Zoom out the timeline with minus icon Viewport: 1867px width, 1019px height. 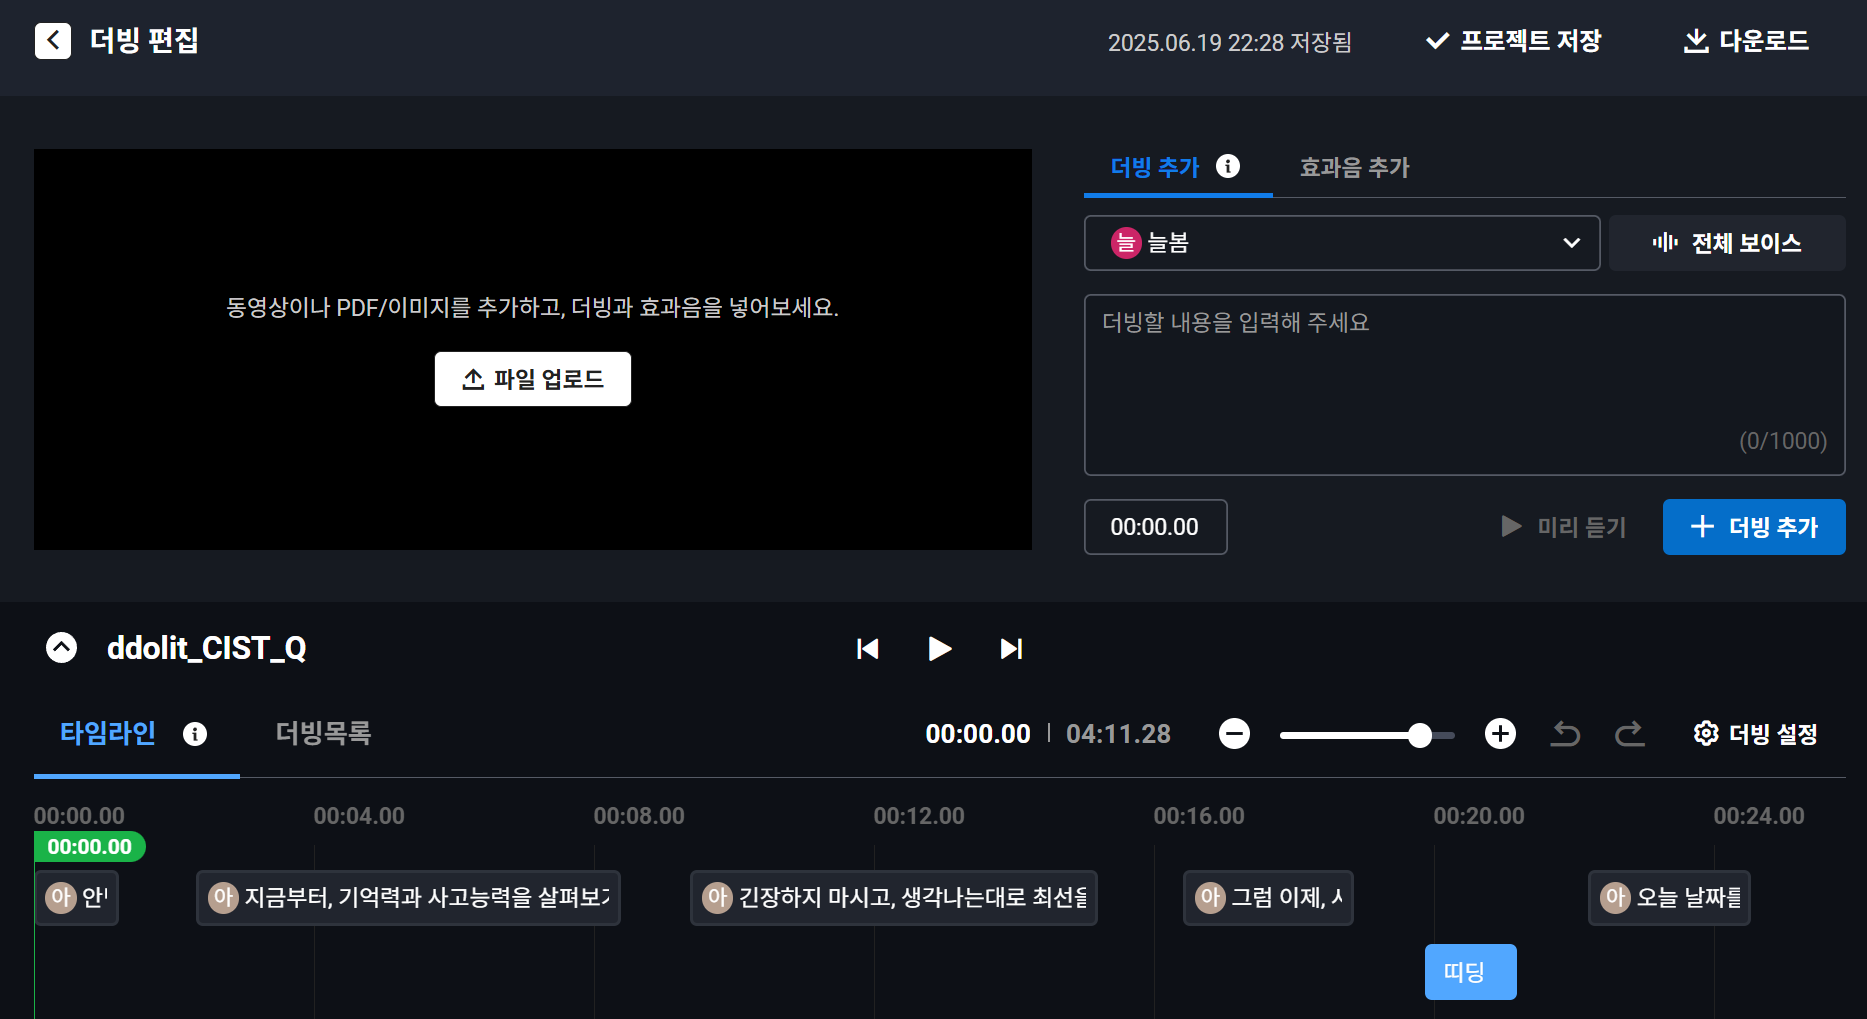pyautogui.click(x=1235, y=734)
